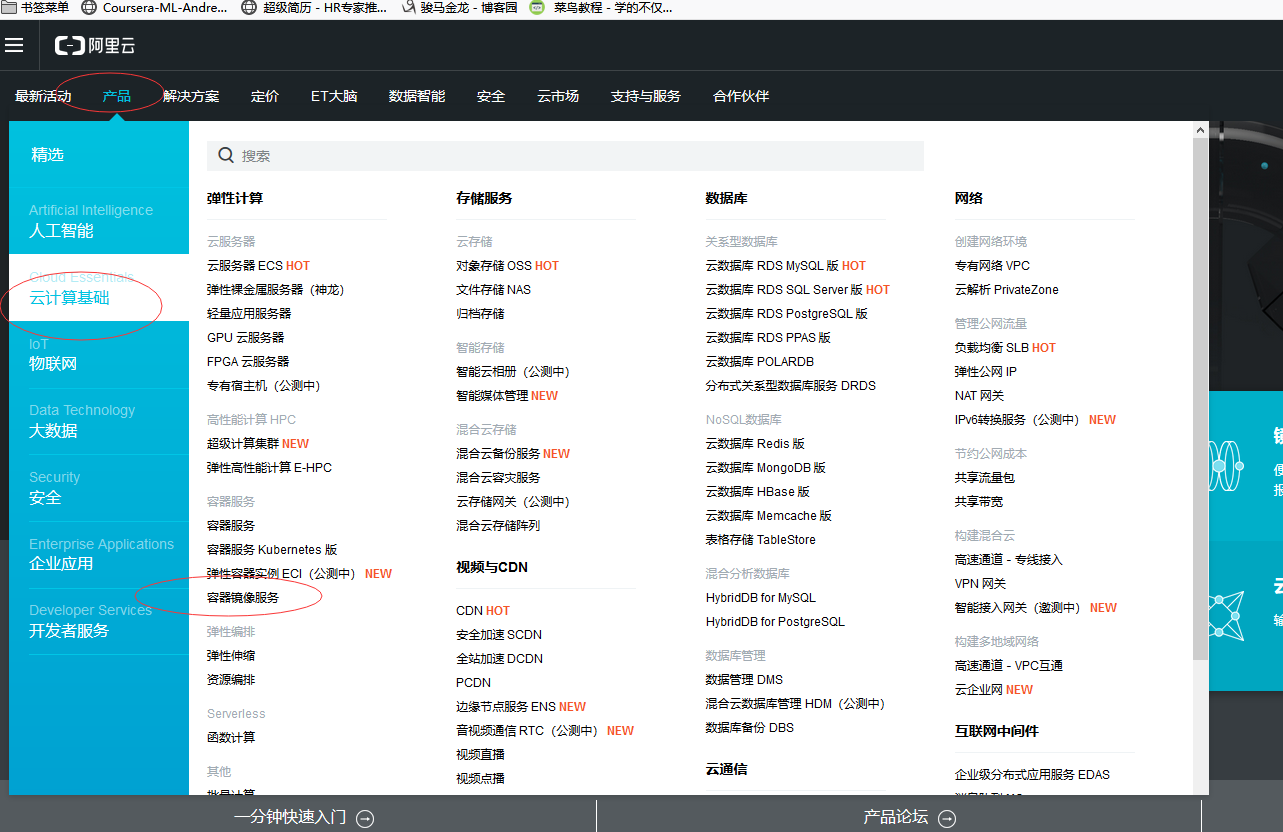The height and width of the screenshot is (832, 1283).
Task: Open the 书签菜单 bookmarks folder
Action: click(x=36, y=7)
